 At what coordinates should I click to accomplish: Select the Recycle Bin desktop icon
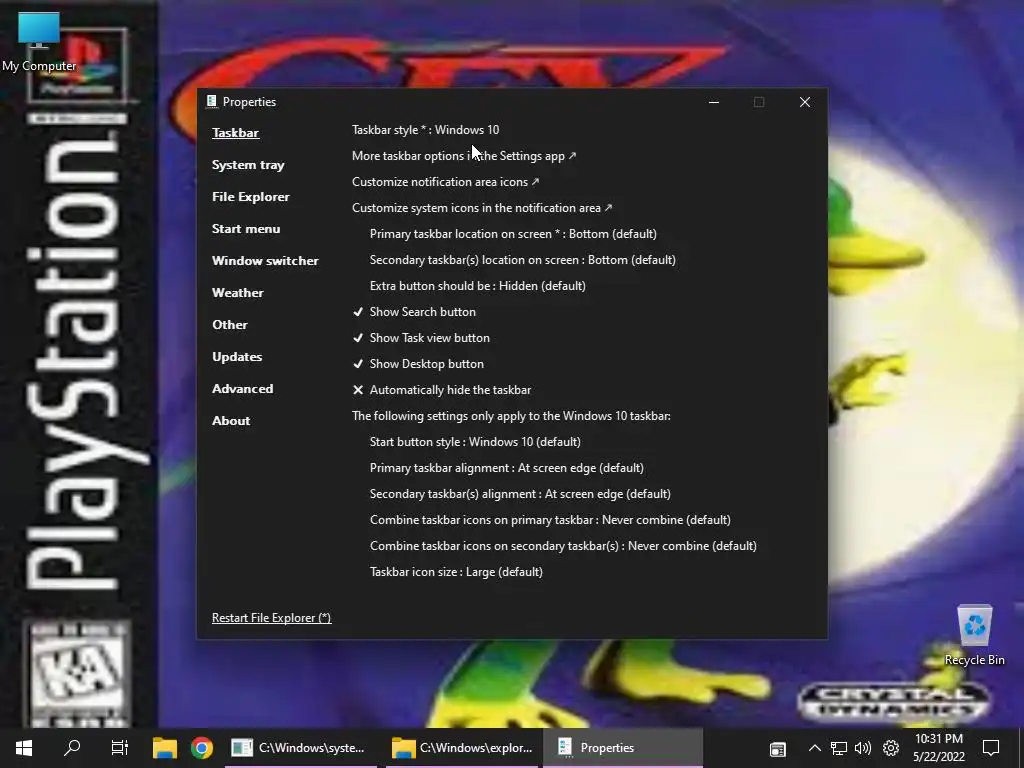click(x=974, y=635)
